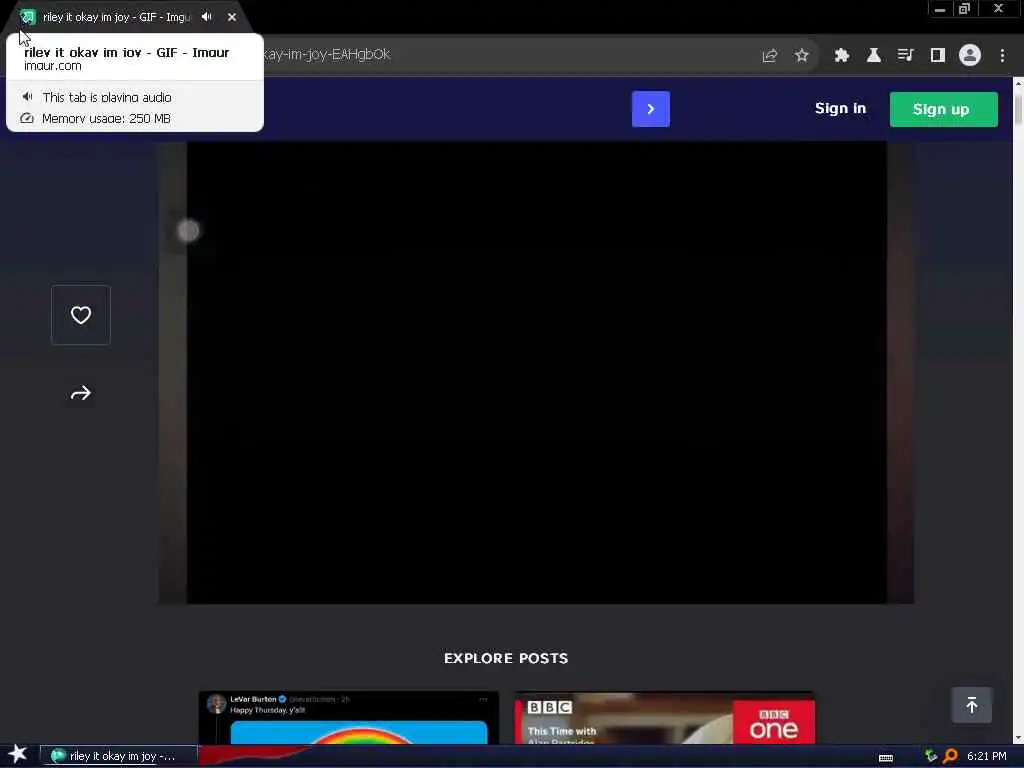Minimize the browser window

(x=940, y=9)
